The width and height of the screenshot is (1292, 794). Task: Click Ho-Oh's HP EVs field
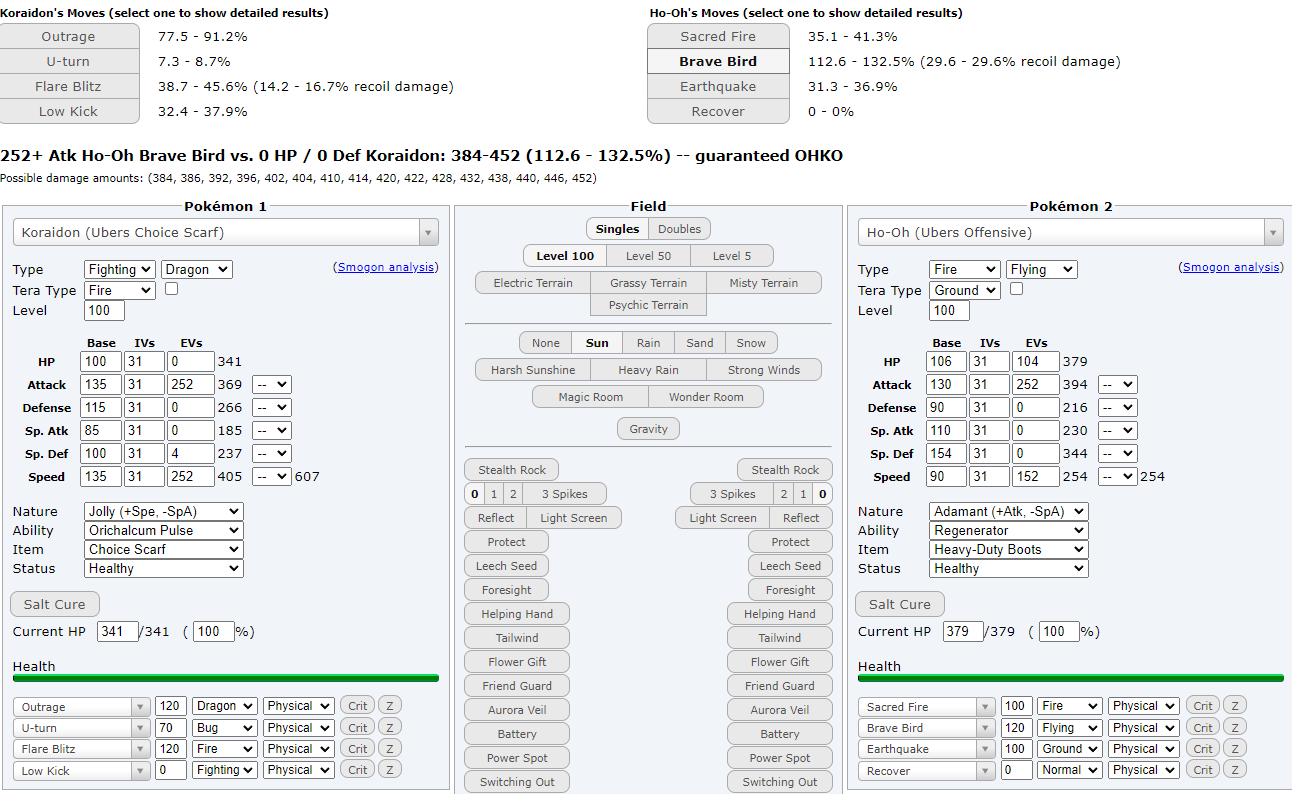(x=1036, y=362)
